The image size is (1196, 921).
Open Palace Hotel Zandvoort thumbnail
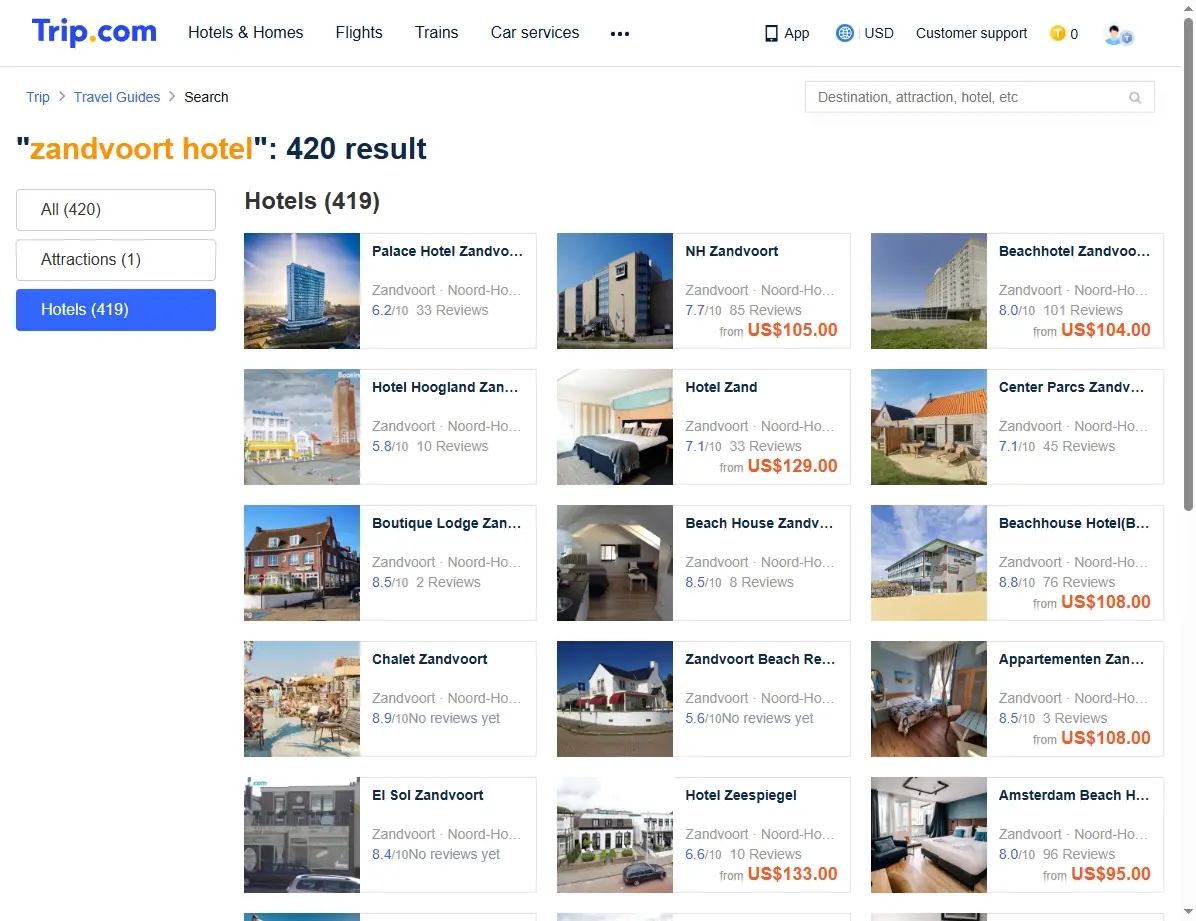[x=302, y=291]
